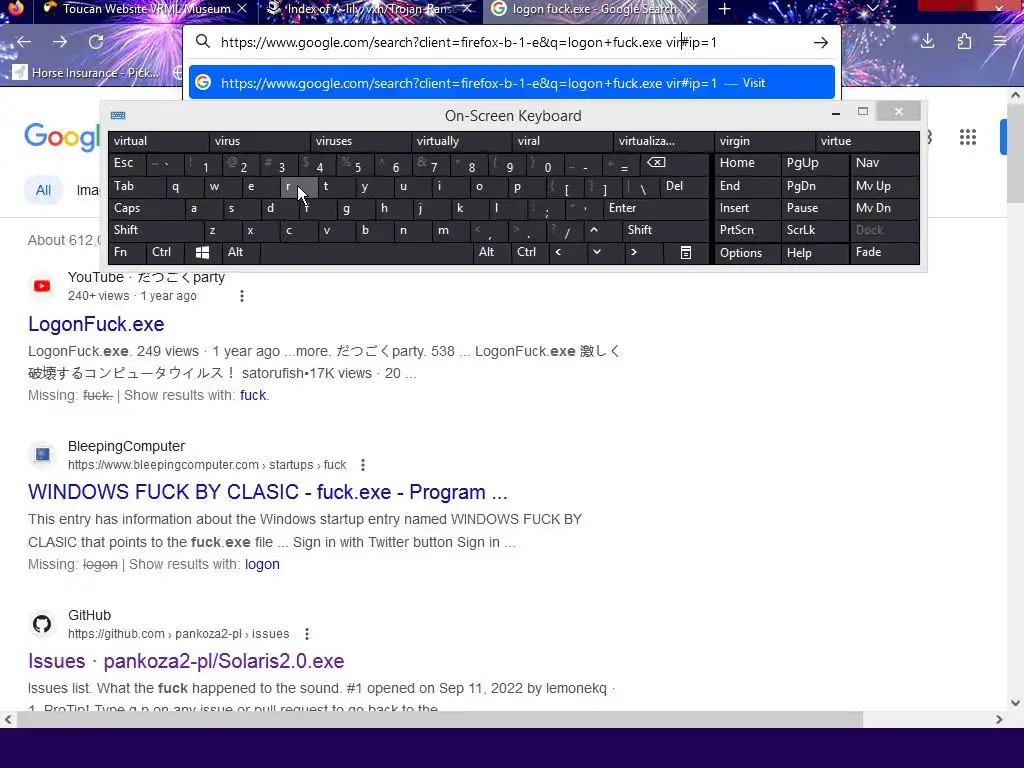
Task: Toggle the left Shift key on keyboard
Action: click(155, 230)
